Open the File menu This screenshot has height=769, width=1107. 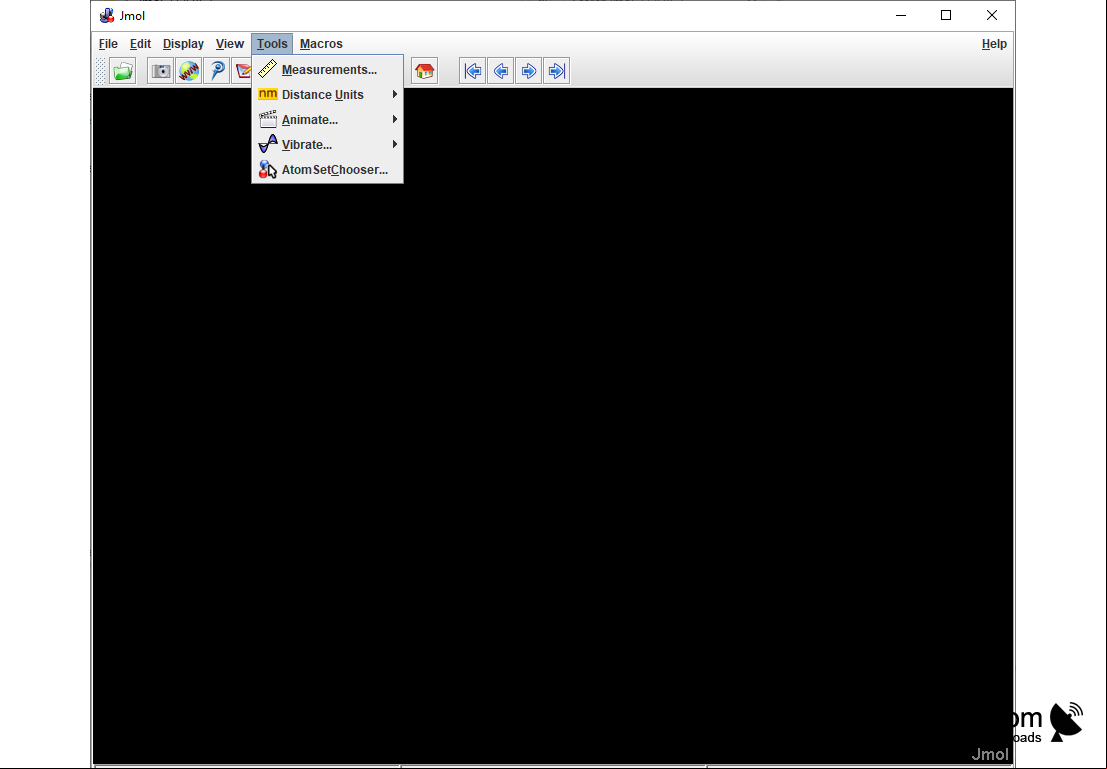pyautogui.click(x=108, y=44)
